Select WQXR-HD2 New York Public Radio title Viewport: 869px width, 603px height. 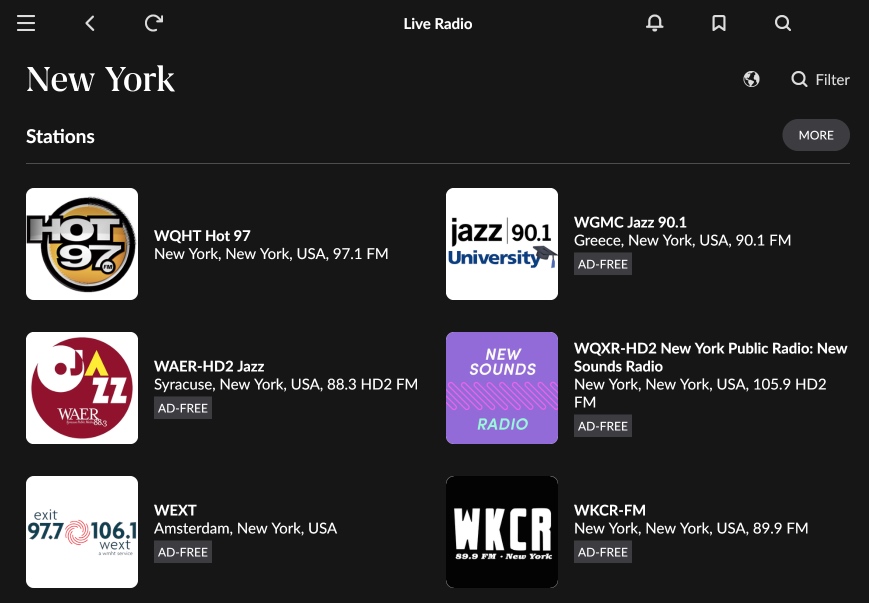(710, 357)
